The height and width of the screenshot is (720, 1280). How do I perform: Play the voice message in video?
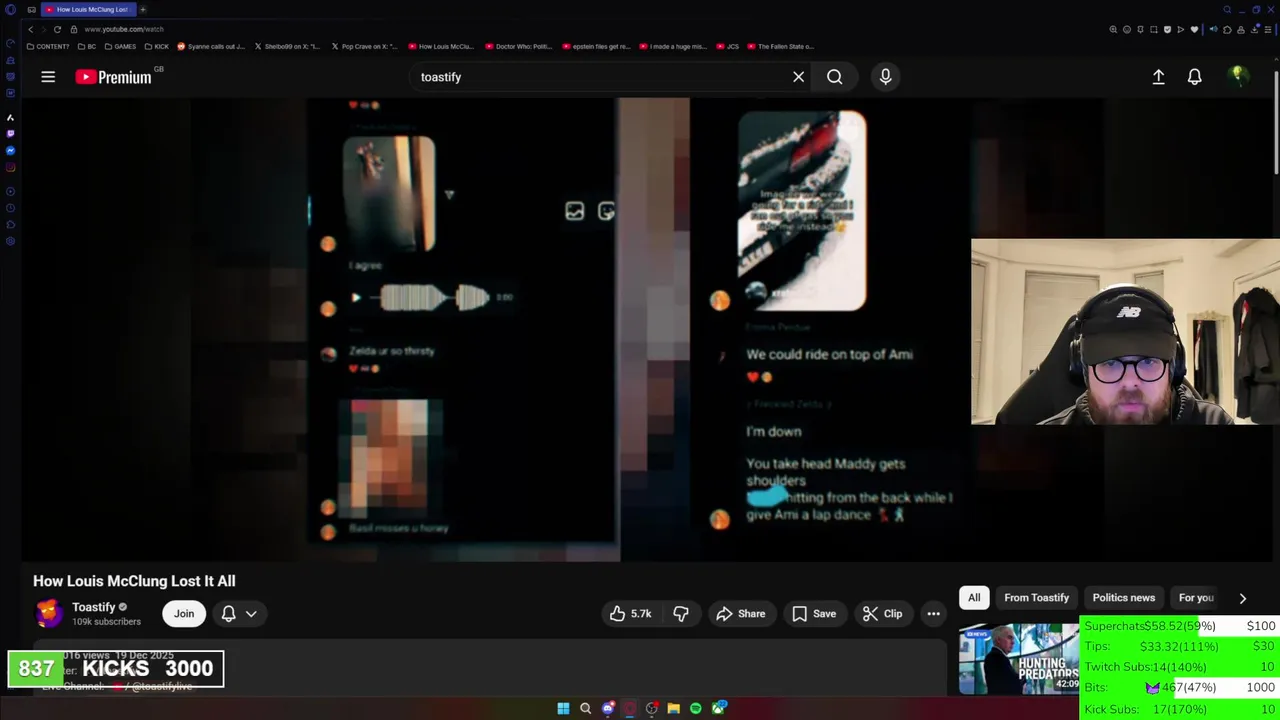[x=356, y=297]
